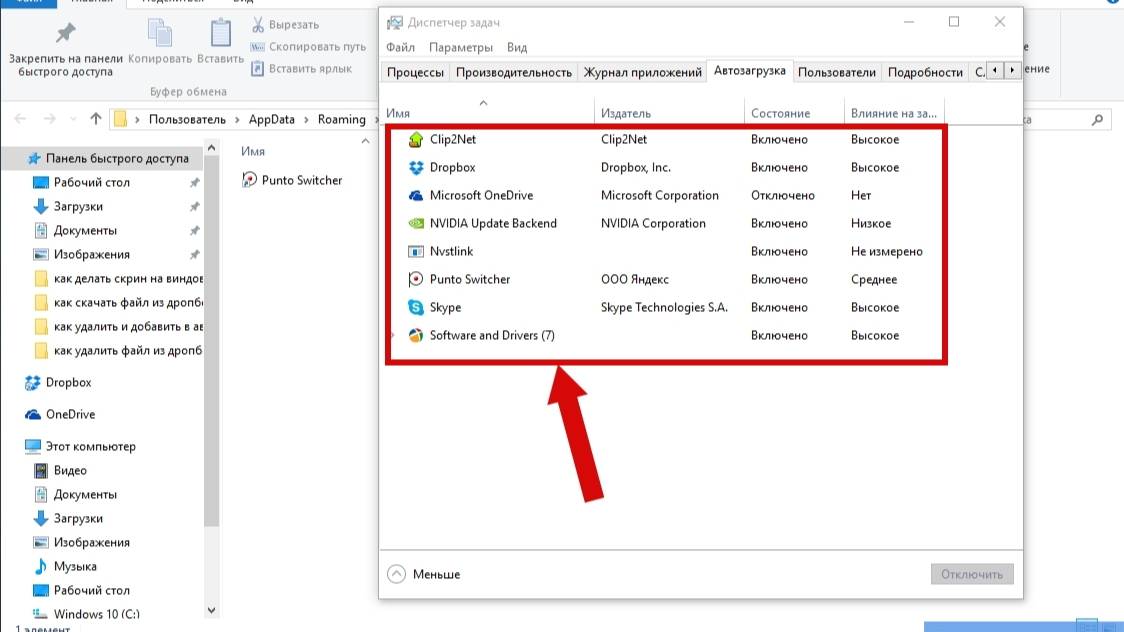Collapse Task Manager with Меньше chevron

(396, 574)
